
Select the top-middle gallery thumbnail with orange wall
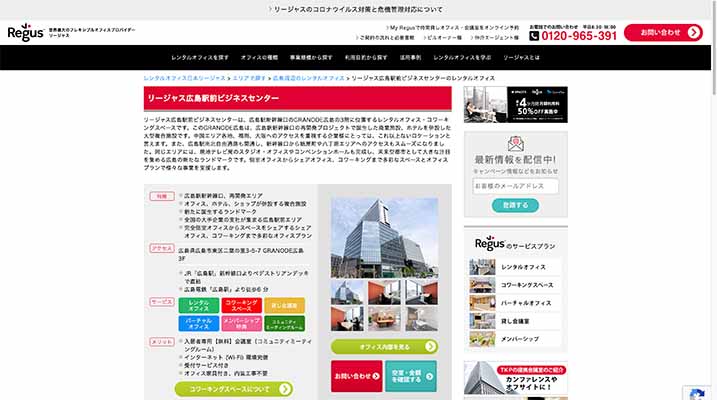[384, 293]
